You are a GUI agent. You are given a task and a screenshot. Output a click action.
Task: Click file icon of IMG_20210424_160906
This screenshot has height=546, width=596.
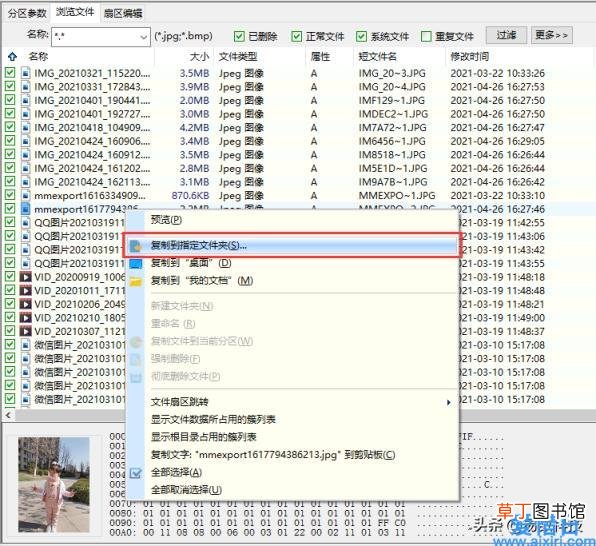click(x=25, y=141)
